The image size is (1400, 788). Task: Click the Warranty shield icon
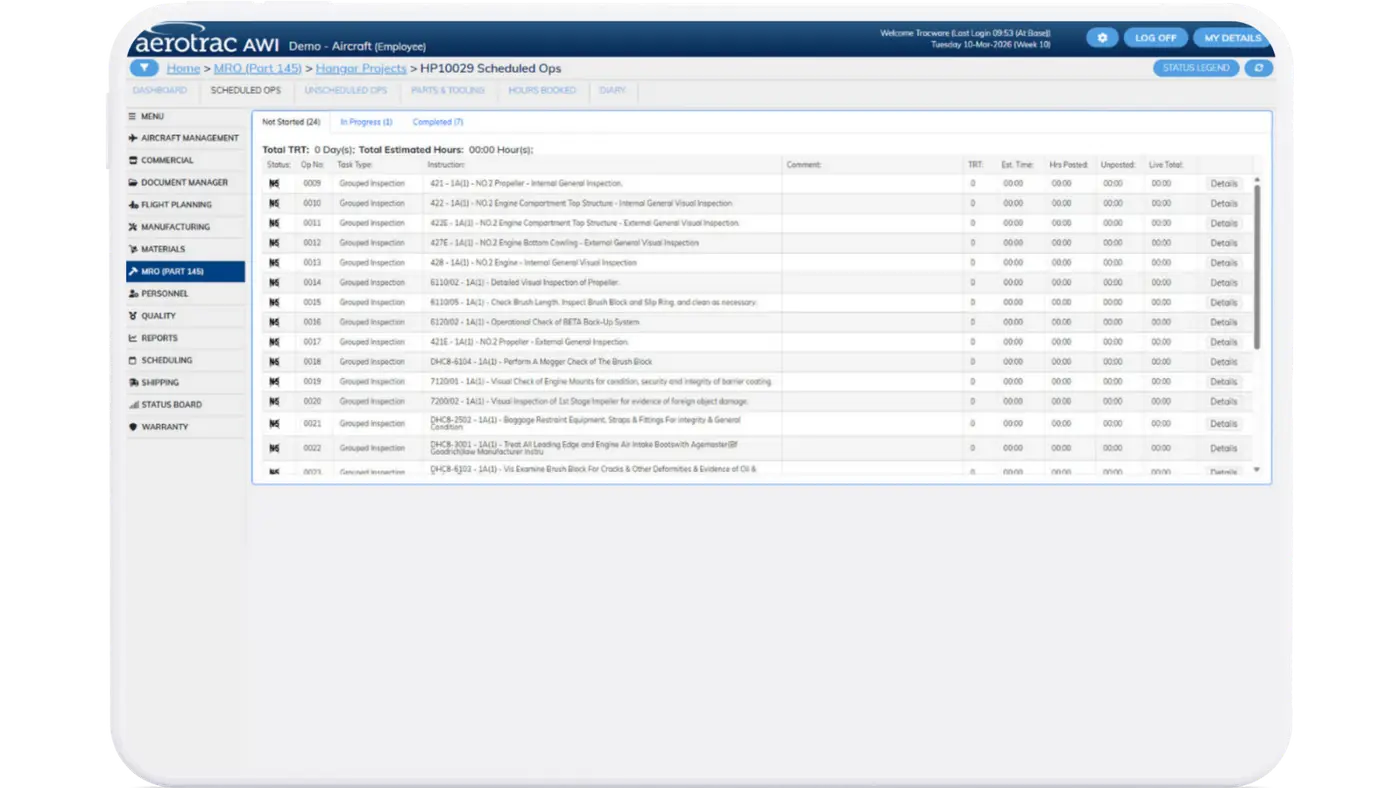point(133,427)
